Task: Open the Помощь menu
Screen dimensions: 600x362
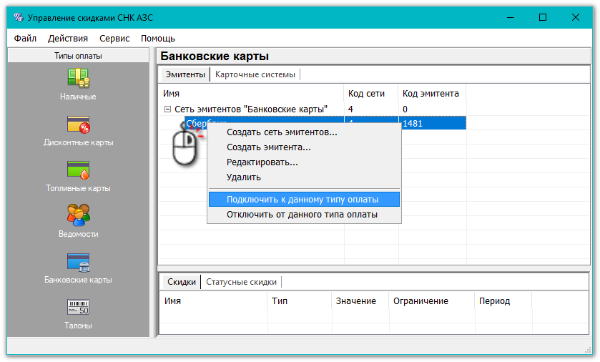Action: click(158, 38)
